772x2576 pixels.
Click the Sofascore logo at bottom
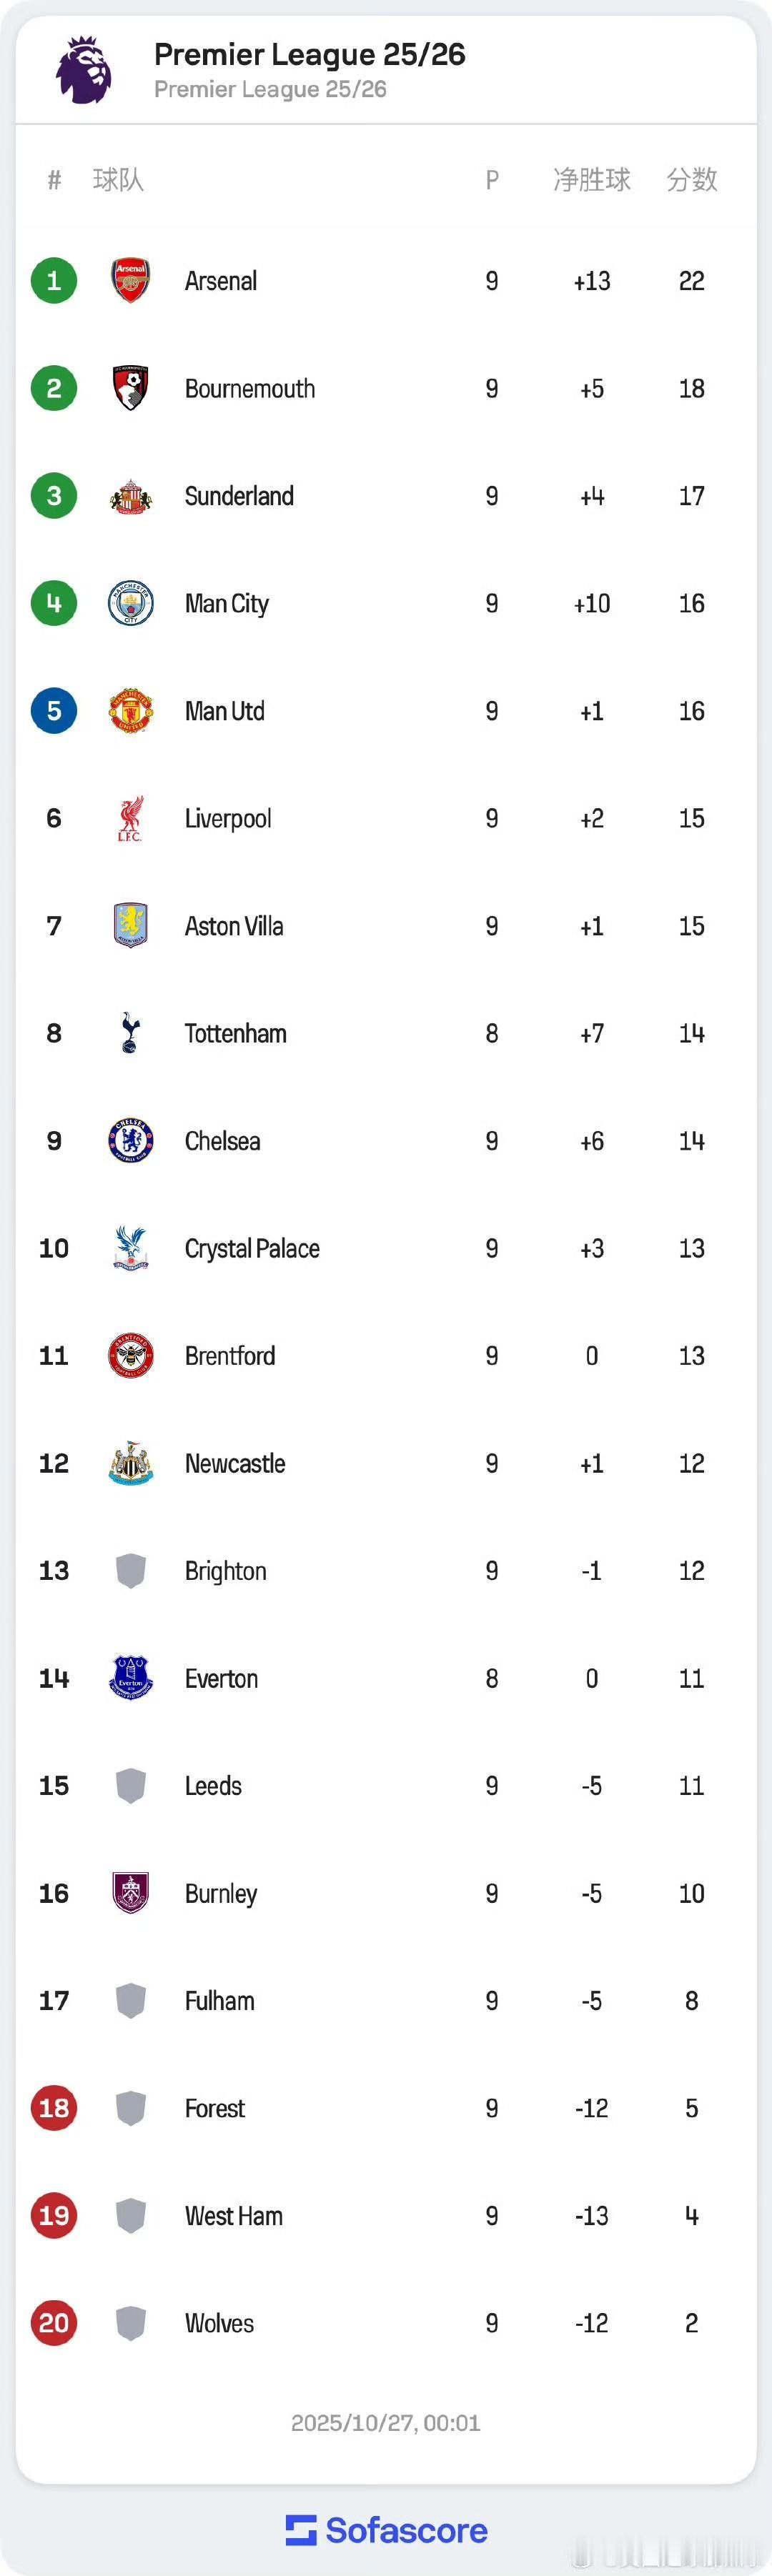pyautogui.click(x=386, y=2530)
